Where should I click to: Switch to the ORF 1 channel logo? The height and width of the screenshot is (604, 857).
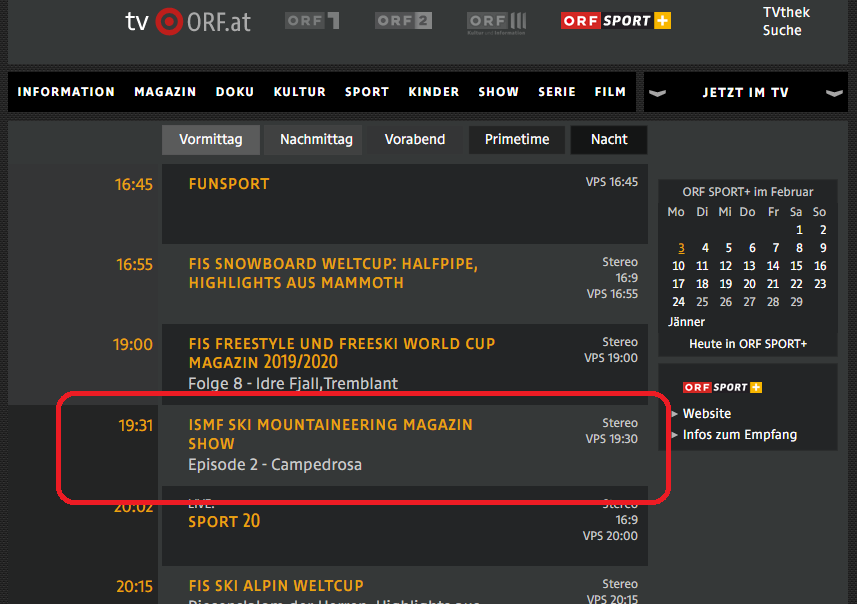tap(312, 21)
